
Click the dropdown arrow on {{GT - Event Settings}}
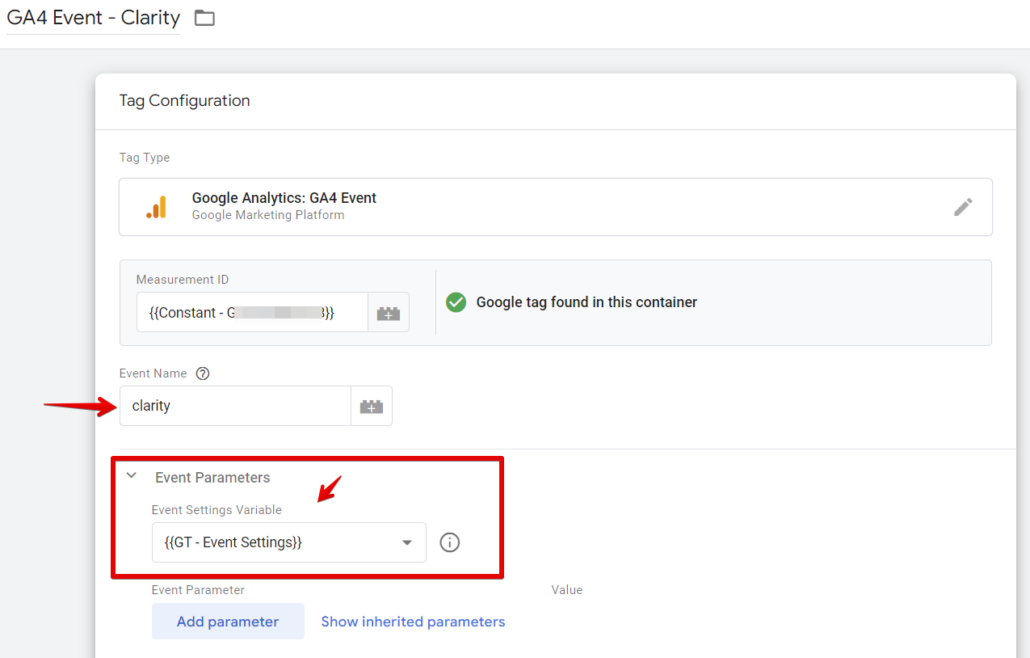[x=407, y=542]
